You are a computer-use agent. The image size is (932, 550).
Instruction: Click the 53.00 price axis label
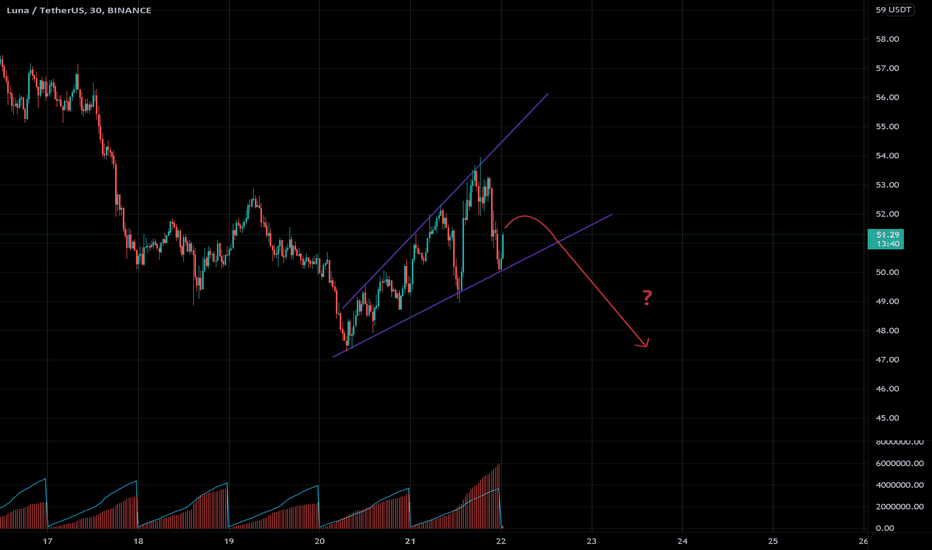[x=887, y=185]
